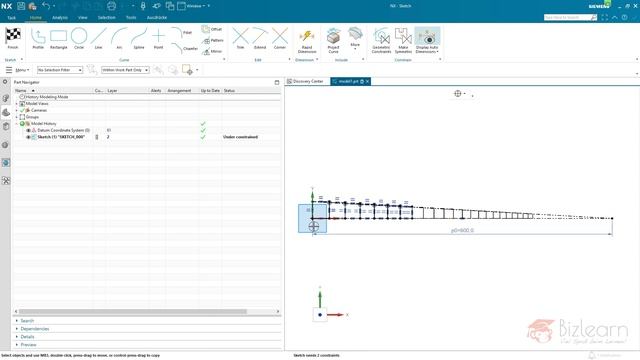Click the Up to Date column header
Viewport: 640px width, 360px height.
coord(210,91)
